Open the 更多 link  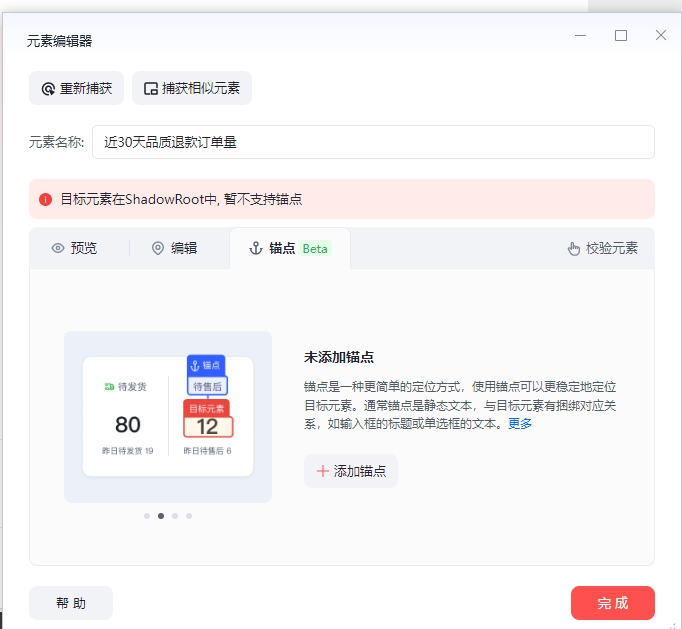pyautogui.click(x=520, y=423)
